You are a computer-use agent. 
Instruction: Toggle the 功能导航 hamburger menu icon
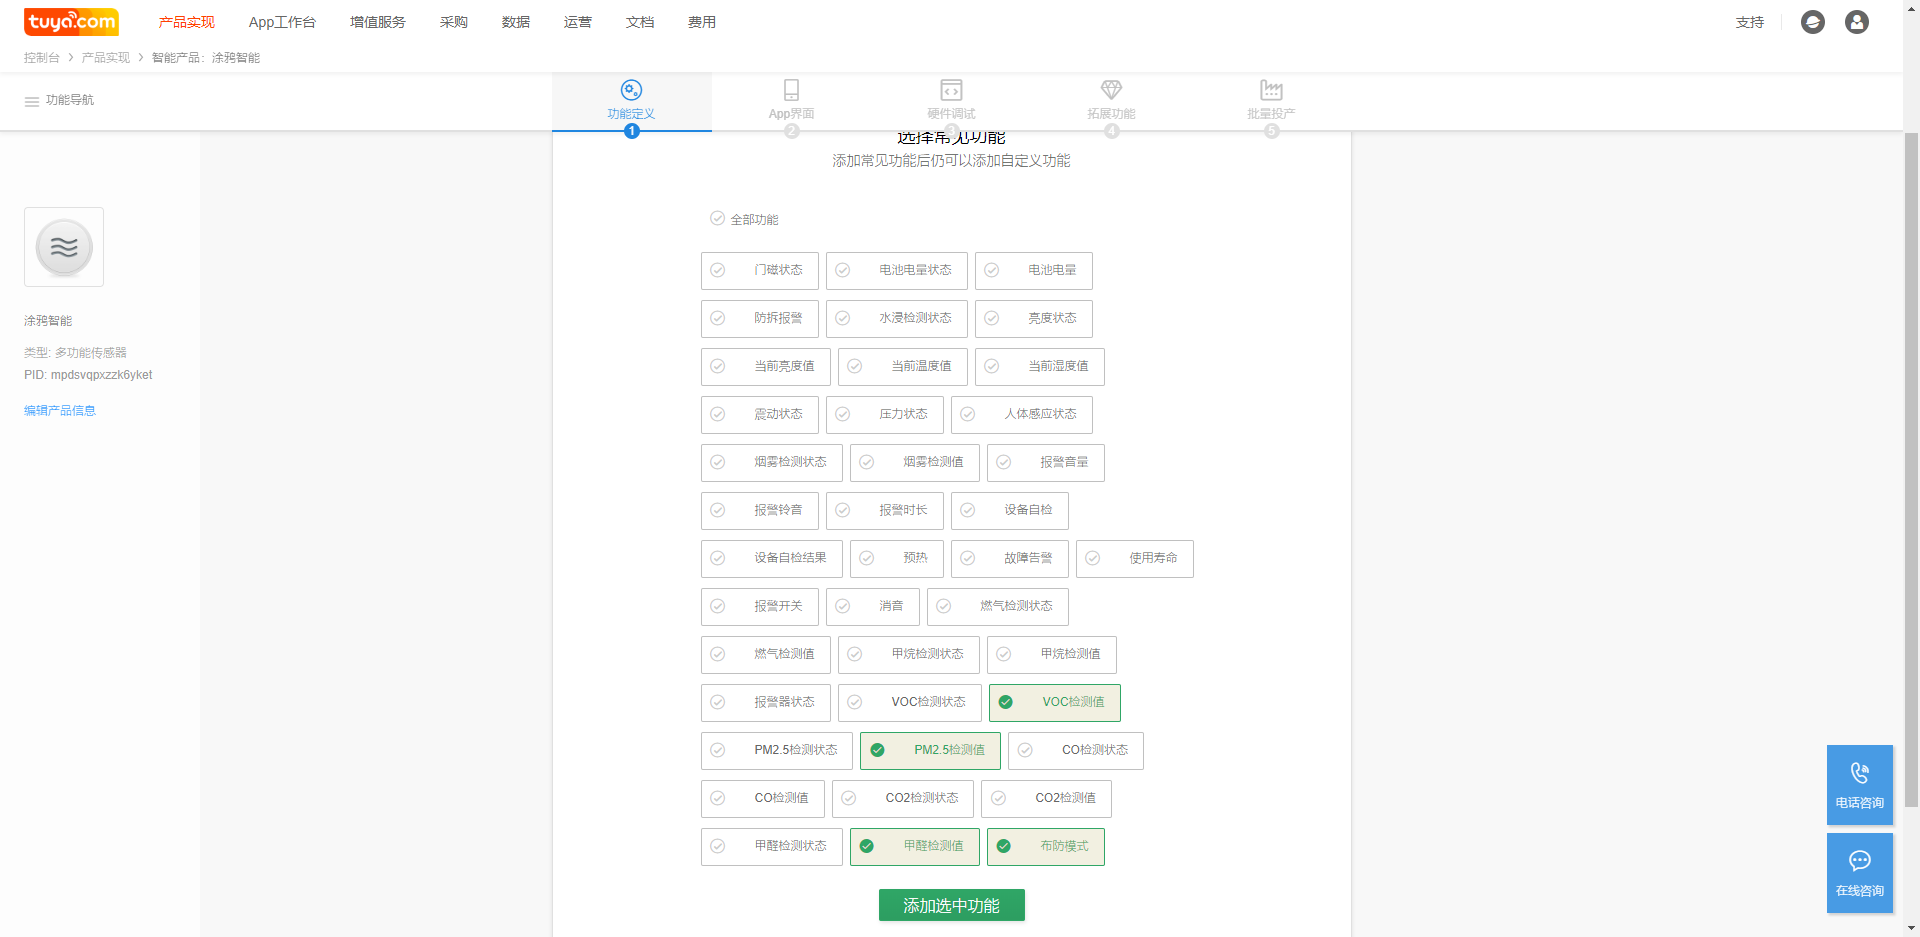click(32, 101)
